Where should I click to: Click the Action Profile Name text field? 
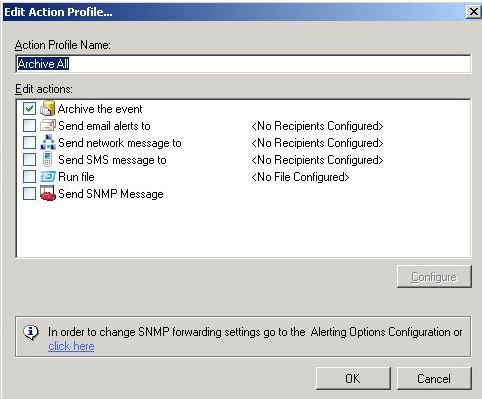point(243,64)
